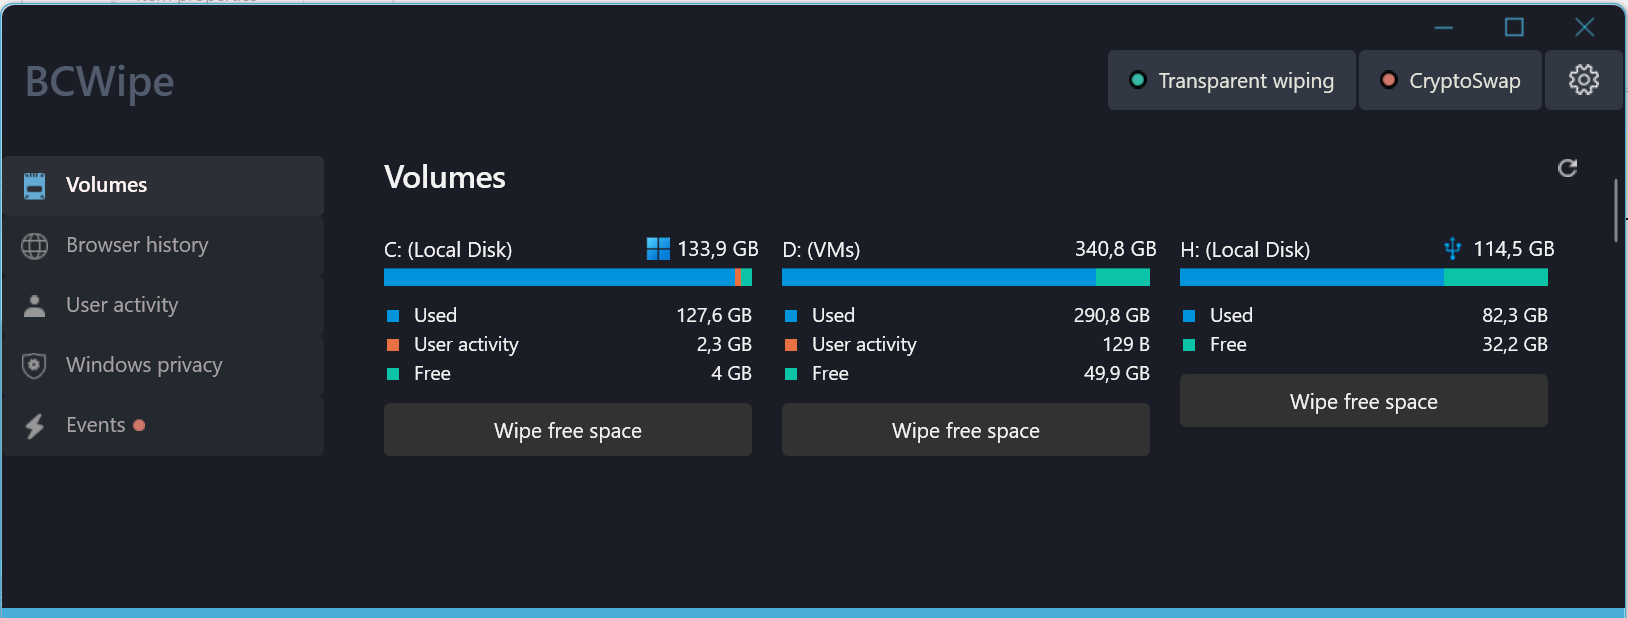Click the Windows logo on C: drive
The width and height of the screenshot is (1628, 618).
point(658,249)
